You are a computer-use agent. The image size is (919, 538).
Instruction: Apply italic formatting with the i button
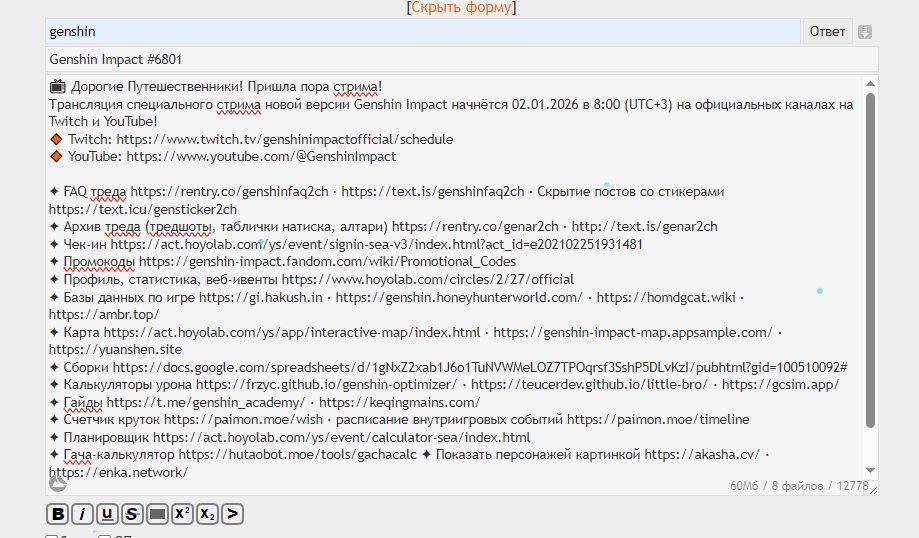coord(82,514)
